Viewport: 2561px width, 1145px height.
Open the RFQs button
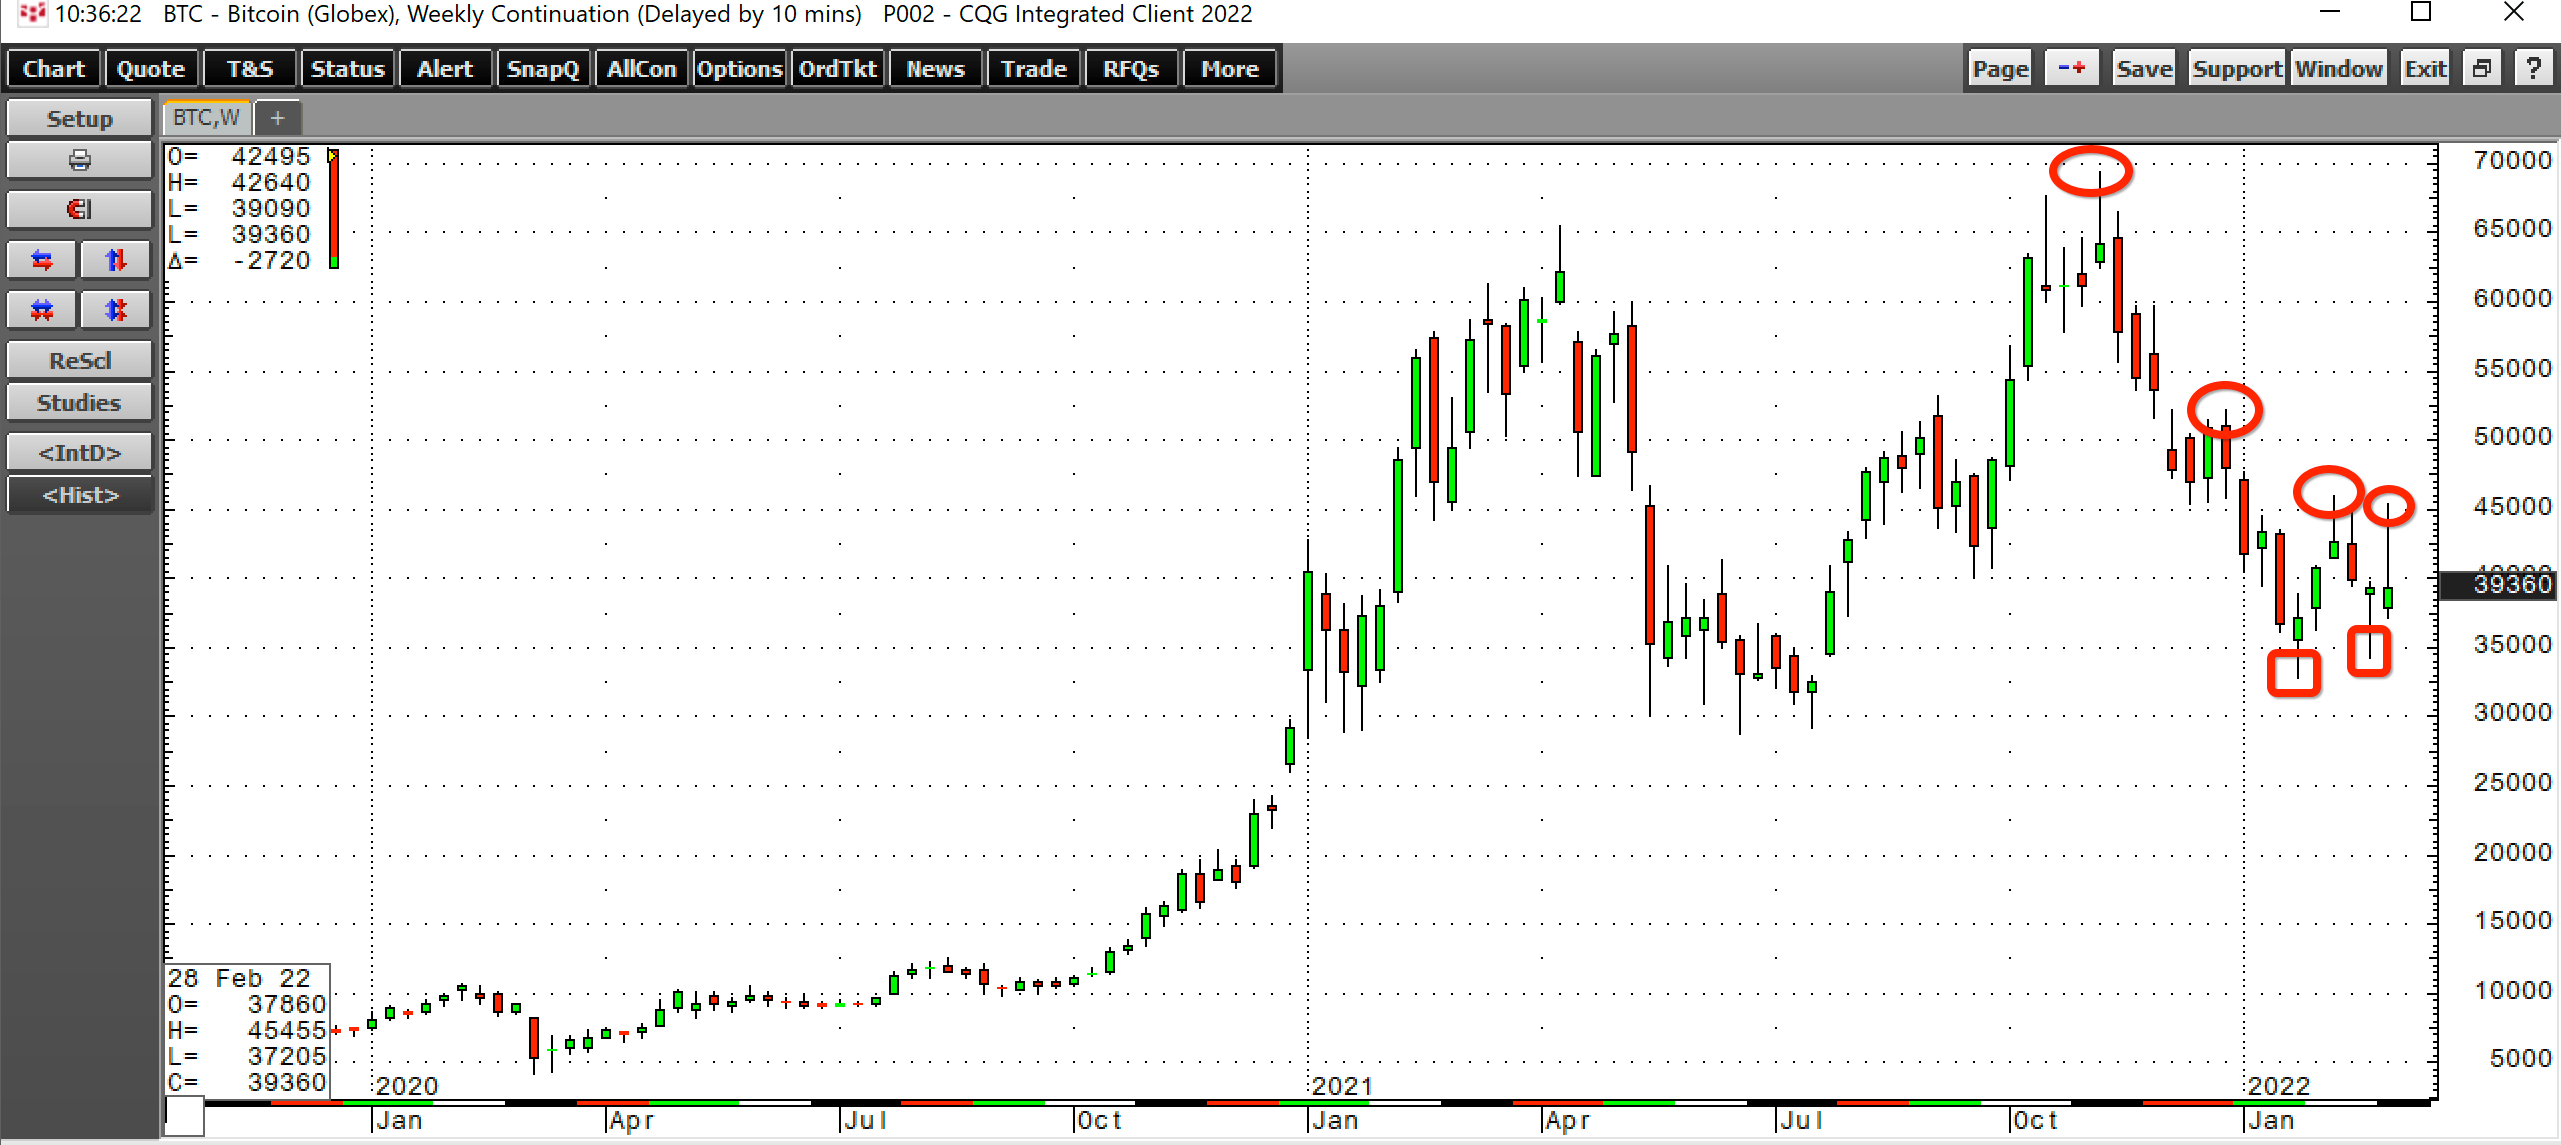coord(1131,69)
